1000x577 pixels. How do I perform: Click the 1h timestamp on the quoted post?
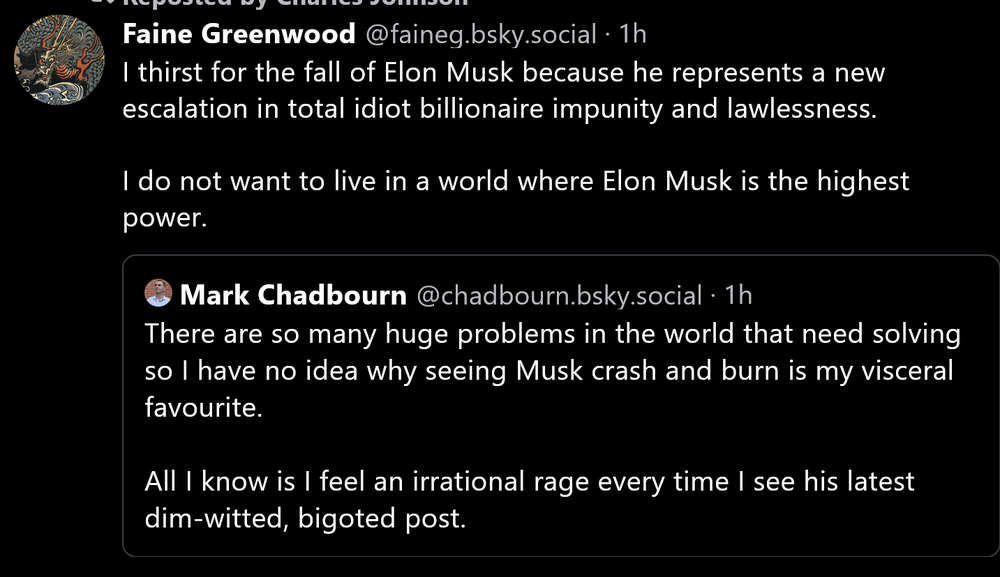[738, 296]
